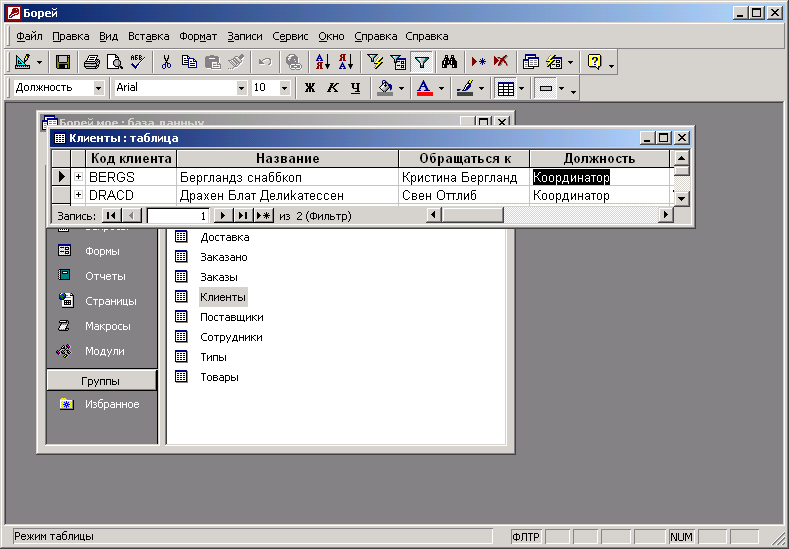This screenshot has width=789, height=549.
Task: Open the special effect dropdown arrow
Action: pos(562,89)
